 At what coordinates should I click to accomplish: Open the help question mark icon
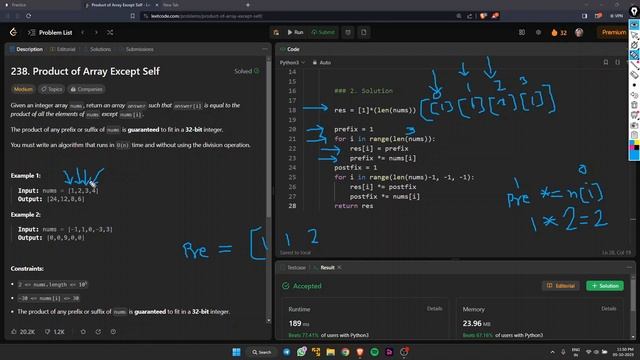(113, 332)
